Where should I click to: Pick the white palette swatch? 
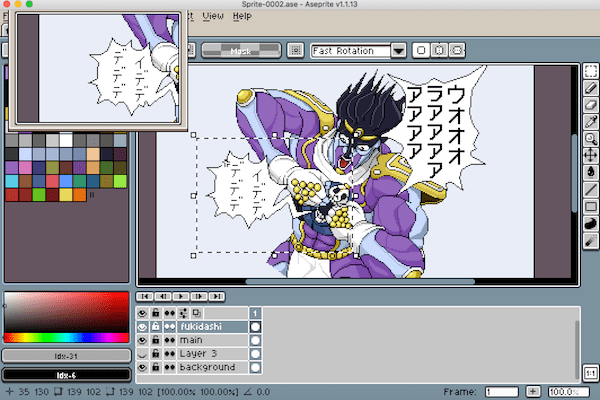click(66, 140)
